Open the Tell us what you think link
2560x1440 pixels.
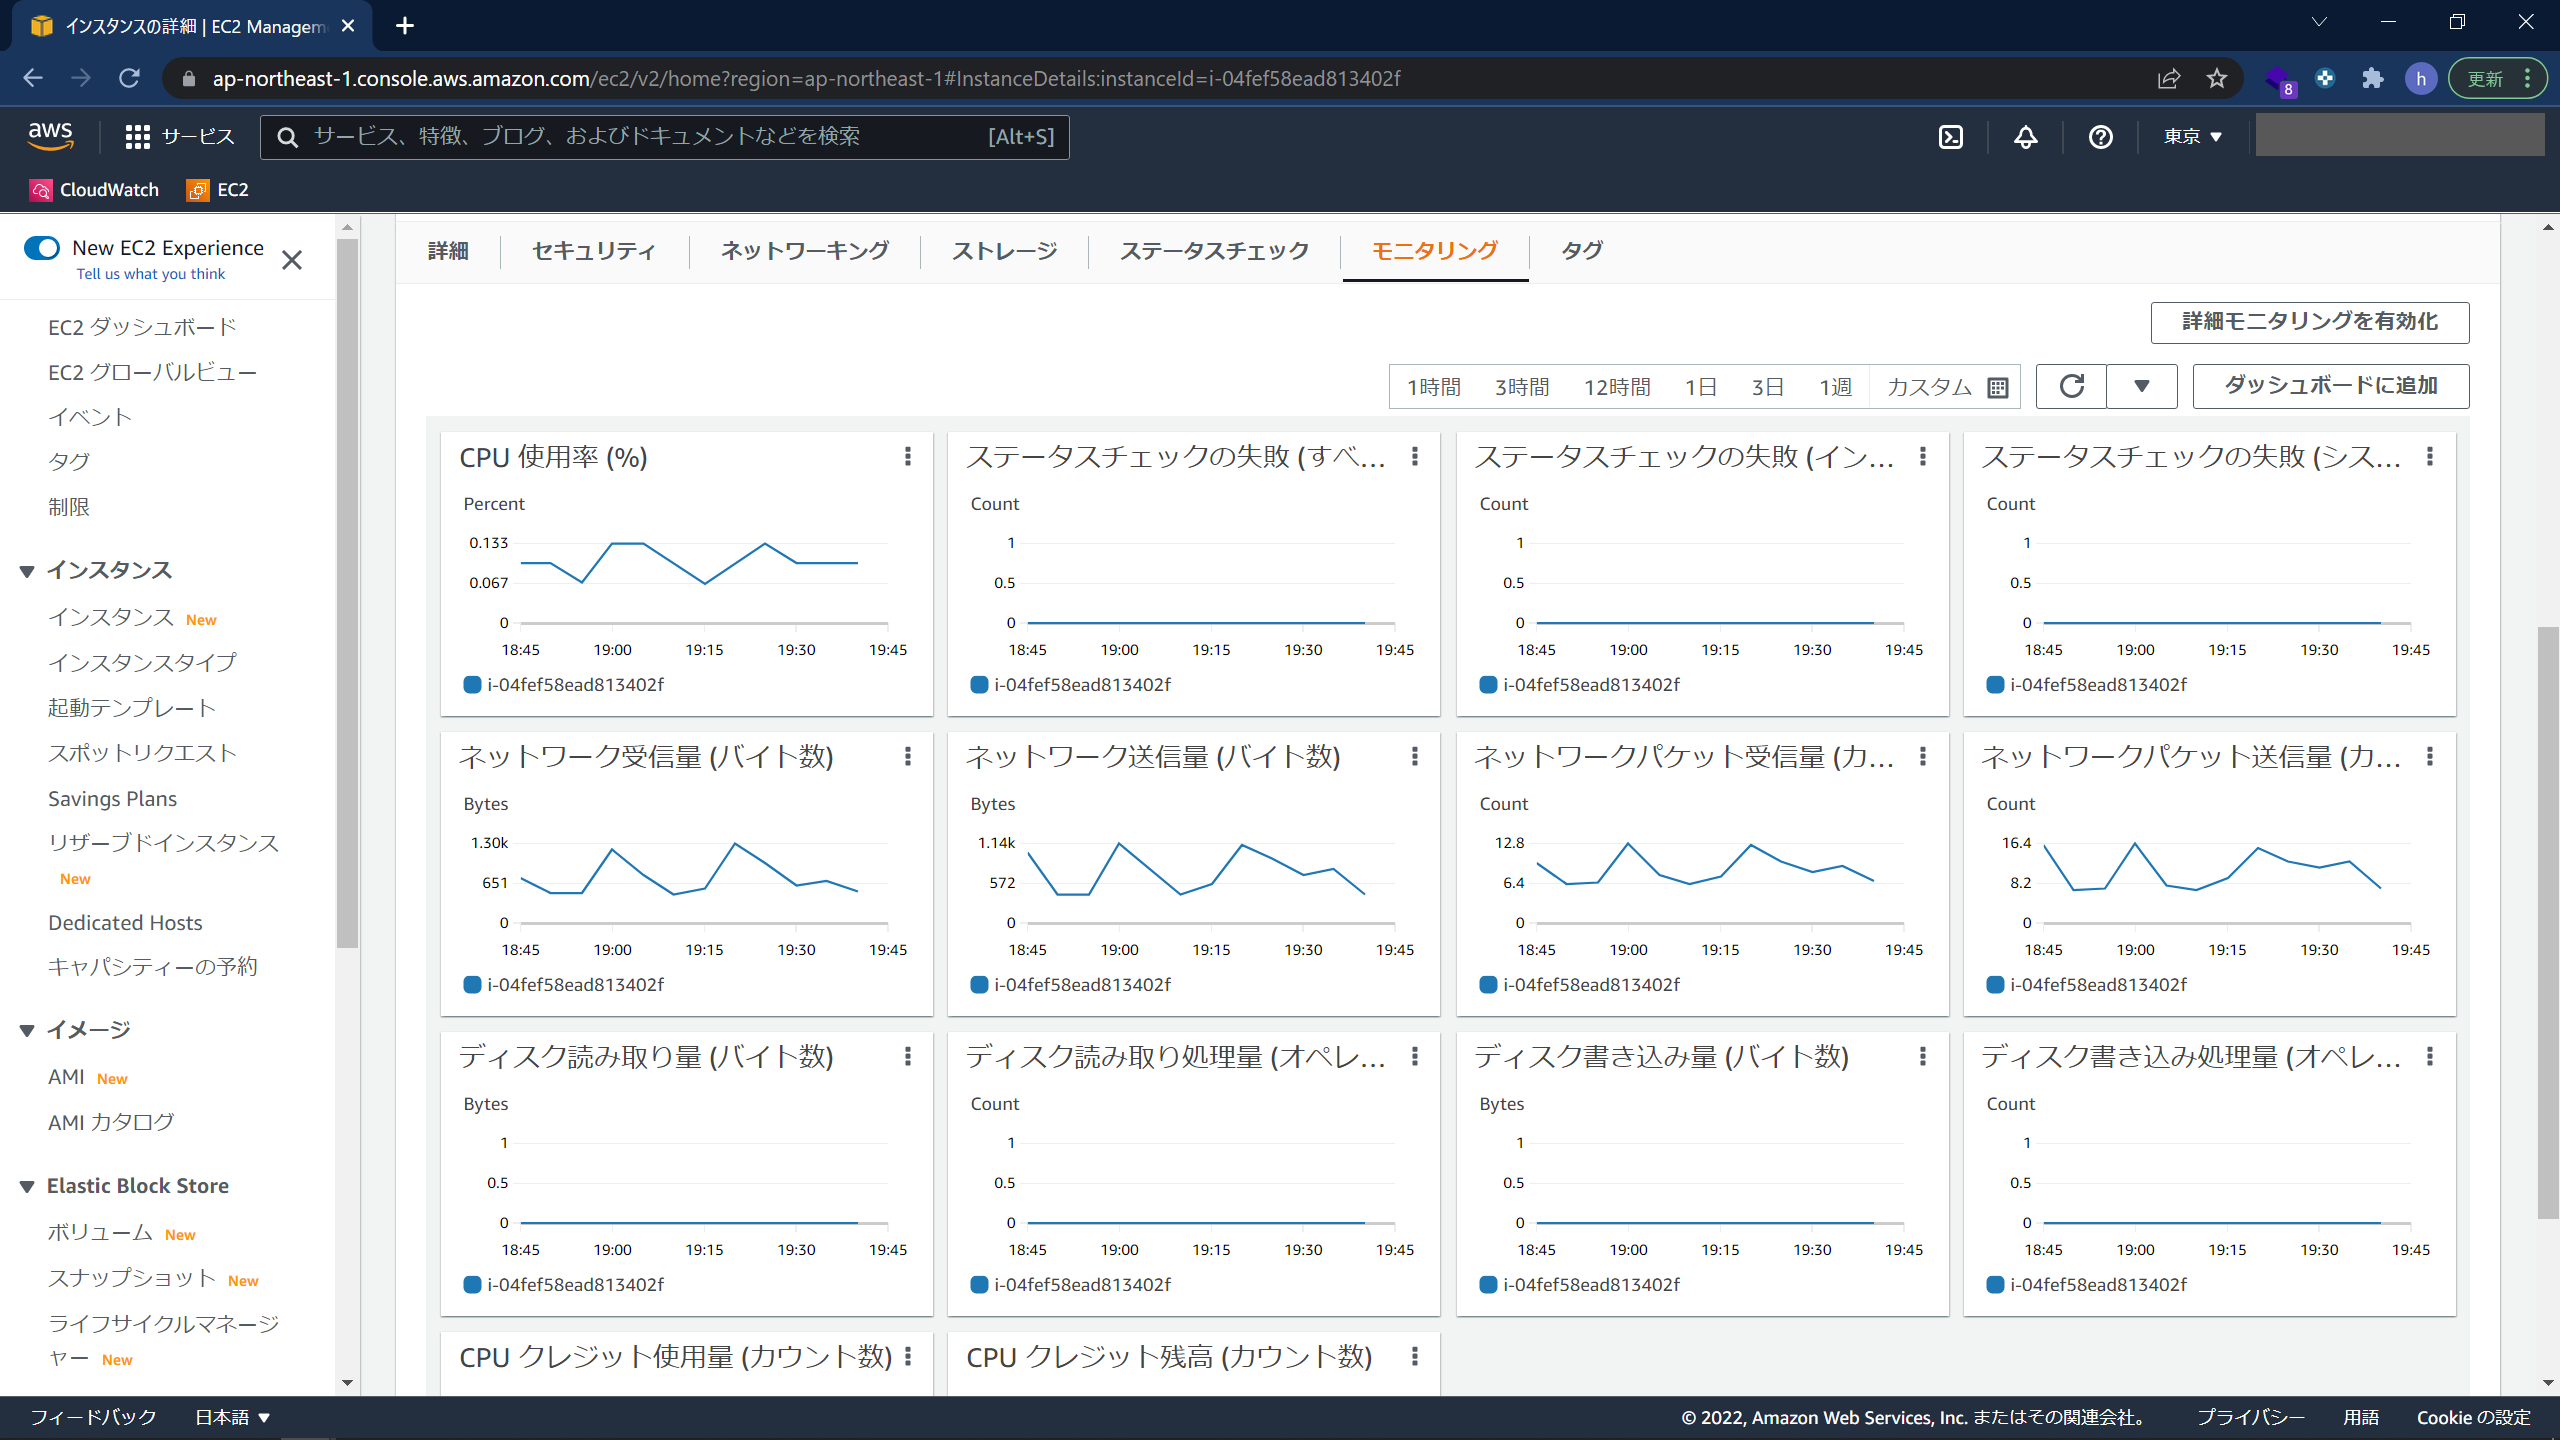151,274
